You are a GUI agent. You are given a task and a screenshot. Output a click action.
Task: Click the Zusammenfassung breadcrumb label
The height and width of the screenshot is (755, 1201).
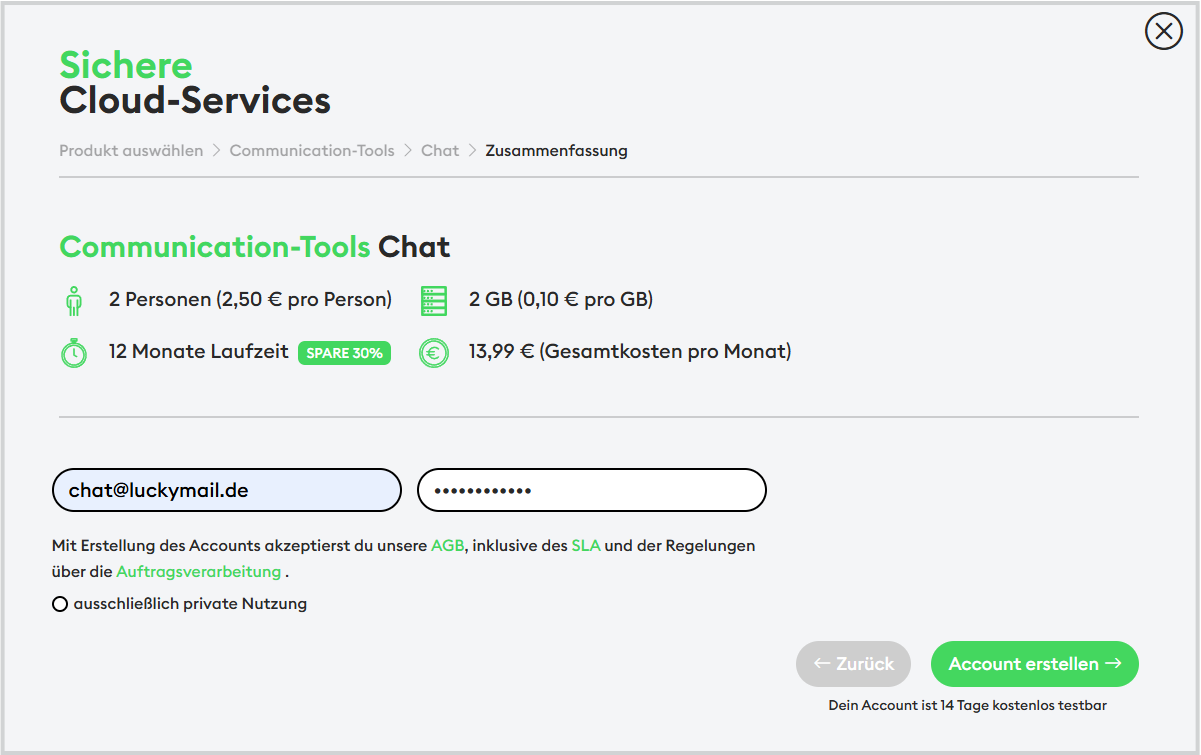[556, 150]
